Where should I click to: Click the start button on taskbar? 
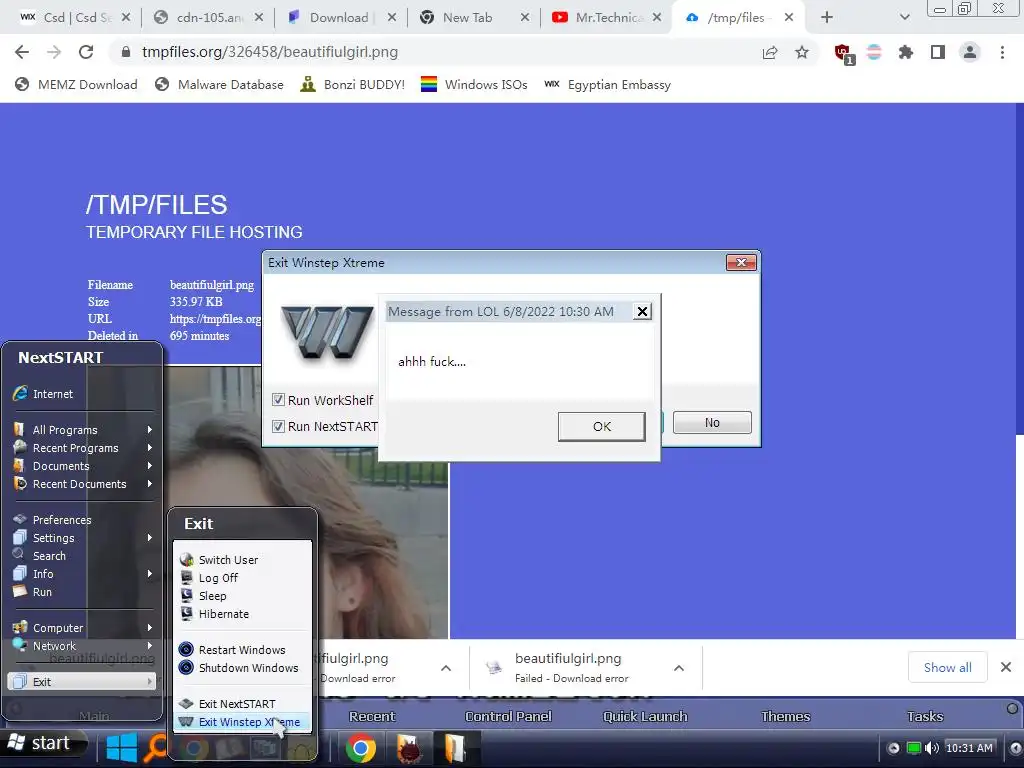click(44, 743)
